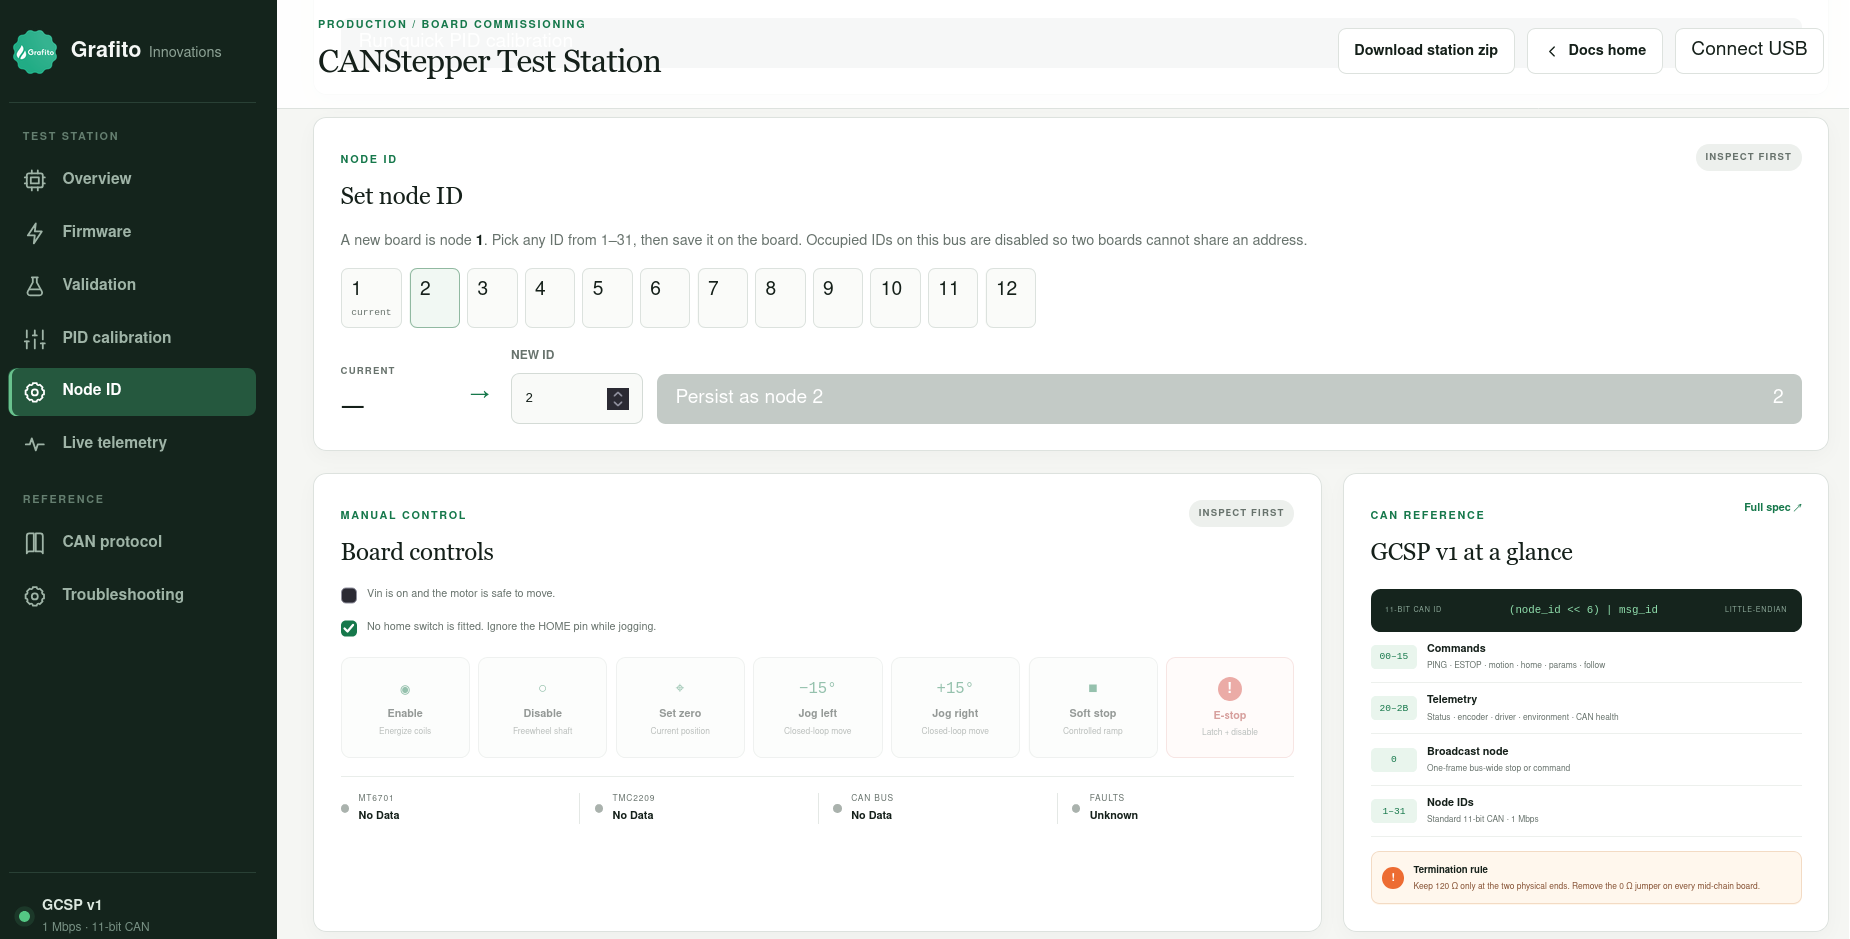Viewport: 1850px width, 939px height.
Task: Click the Commands 00-15 reference row
Action: tap(1586, 657)
